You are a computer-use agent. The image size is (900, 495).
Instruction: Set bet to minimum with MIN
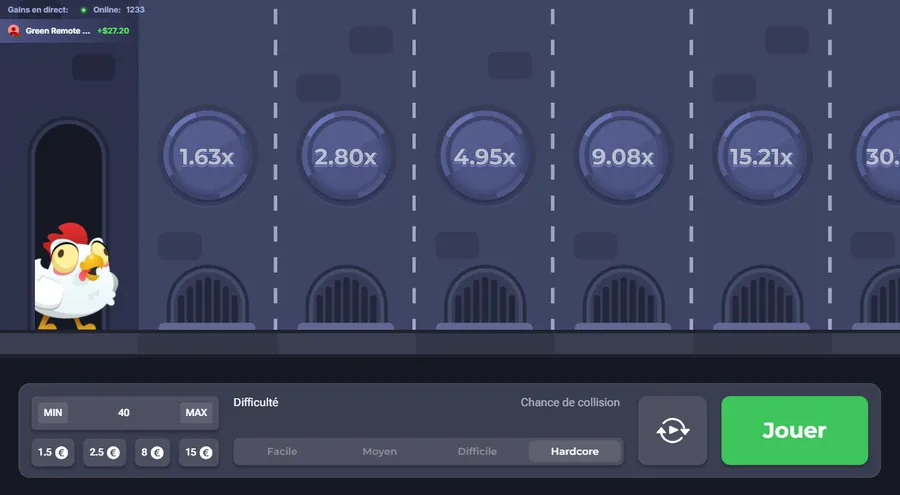pyautogui.click(x=53, y=412)
